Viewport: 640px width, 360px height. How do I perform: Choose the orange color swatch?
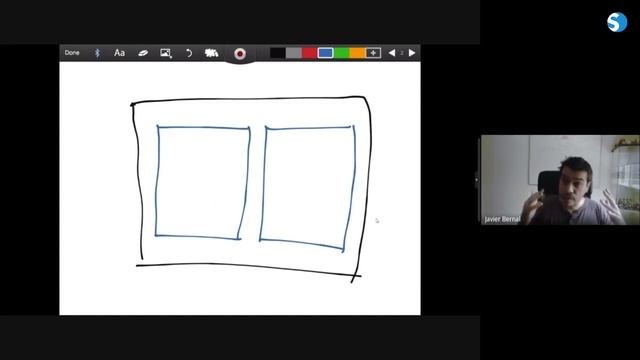[x=357, y=53]
